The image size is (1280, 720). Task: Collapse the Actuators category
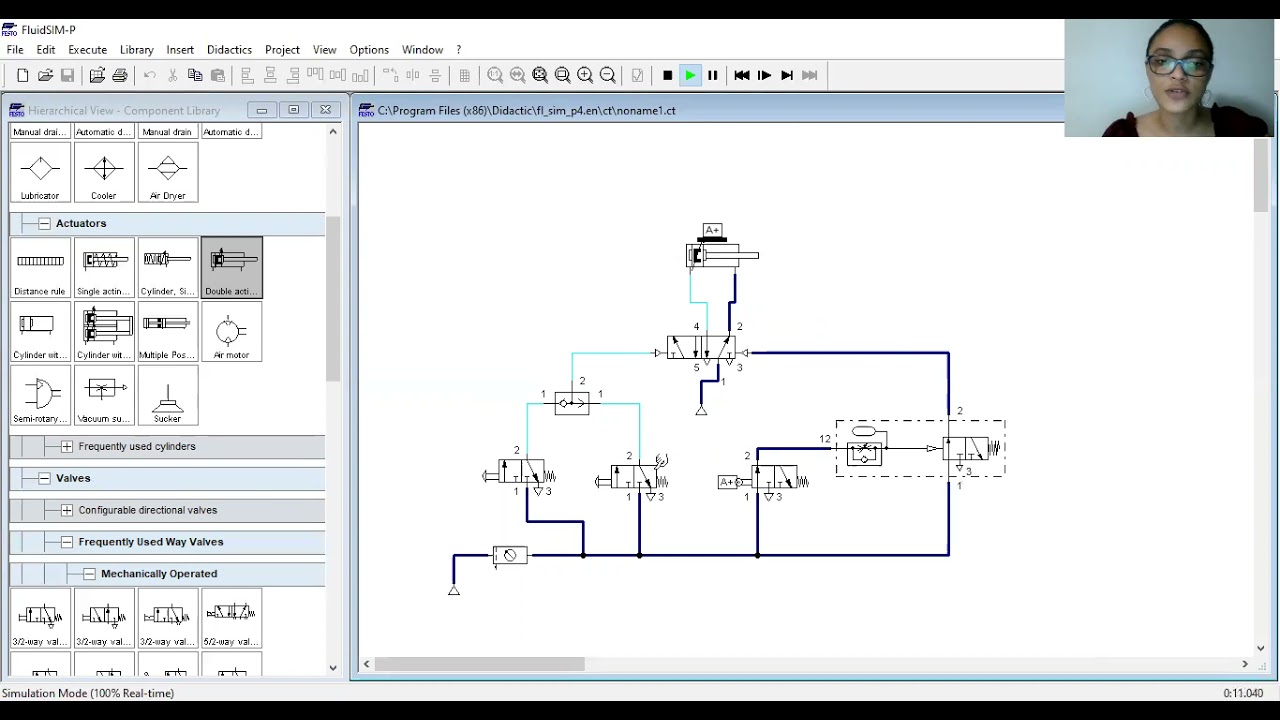(44, 223)
